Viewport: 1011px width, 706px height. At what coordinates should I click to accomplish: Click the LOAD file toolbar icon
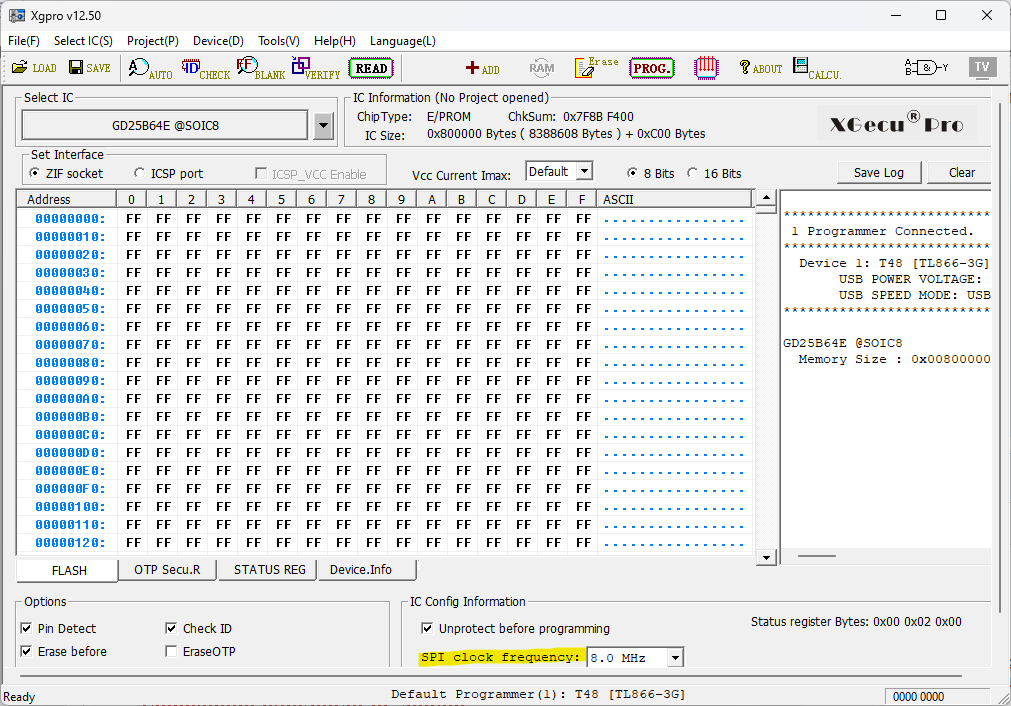(x=34, y=68)
